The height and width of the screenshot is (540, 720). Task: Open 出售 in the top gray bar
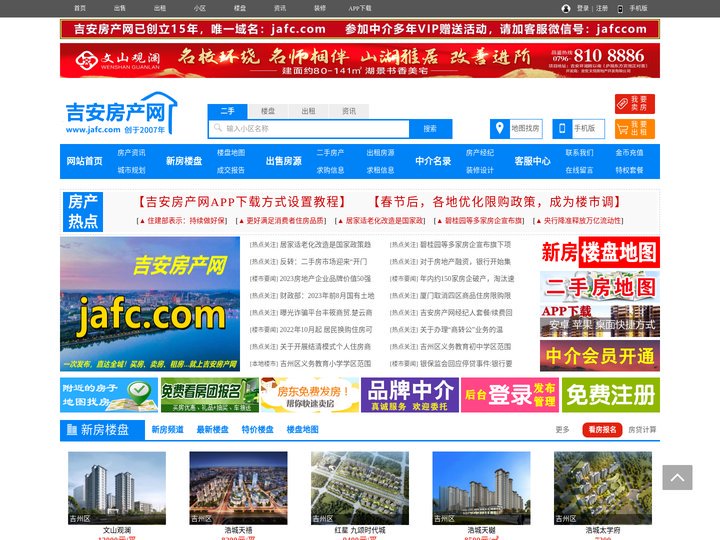(x=120, y=8)
